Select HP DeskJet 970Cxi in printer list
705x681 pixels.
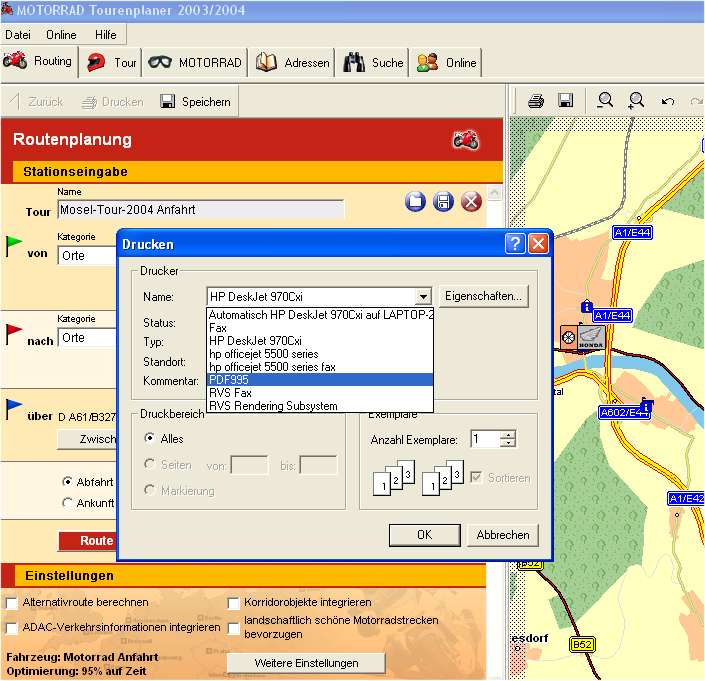320,341
